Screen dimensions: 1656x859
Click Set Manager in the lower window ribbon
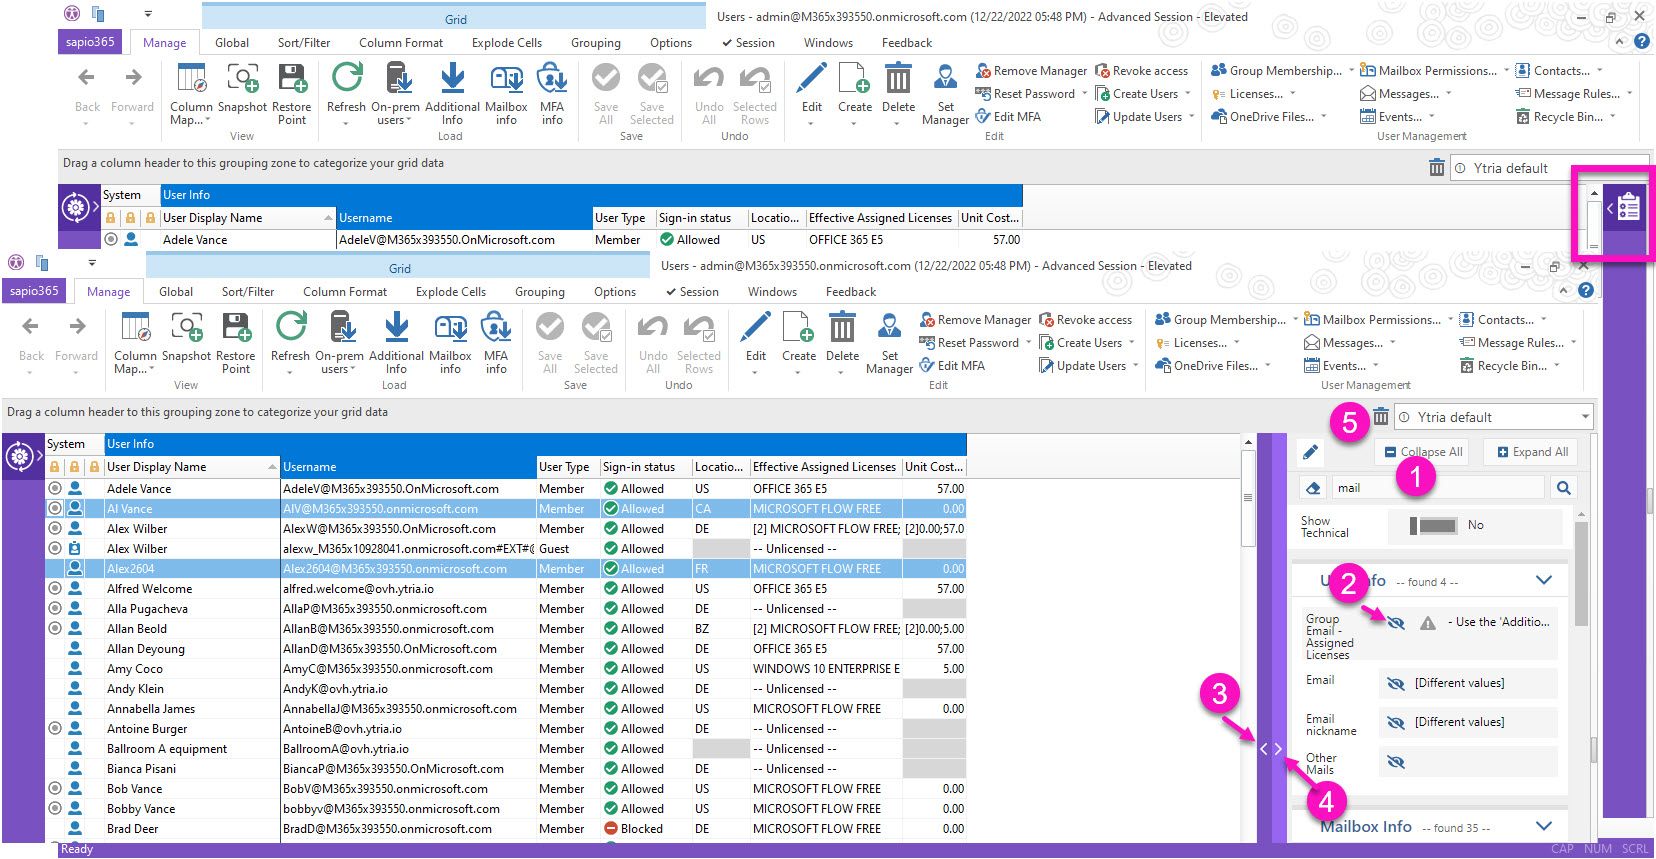889,343
